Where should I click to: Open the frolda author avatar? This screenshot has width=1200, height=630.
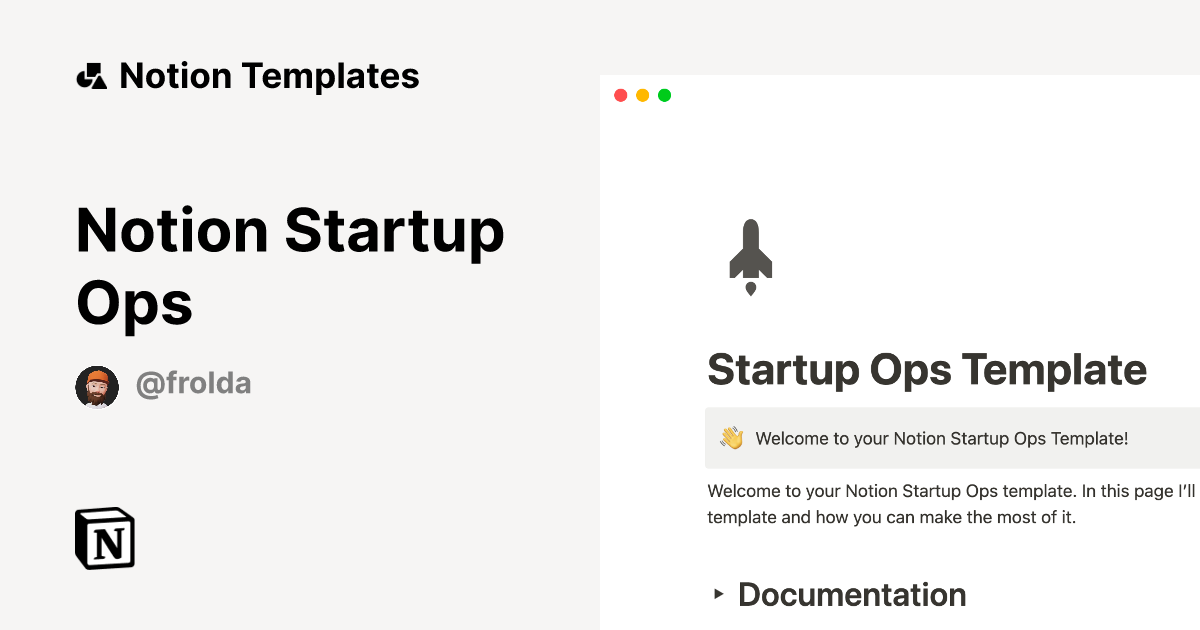pos(97,387)
